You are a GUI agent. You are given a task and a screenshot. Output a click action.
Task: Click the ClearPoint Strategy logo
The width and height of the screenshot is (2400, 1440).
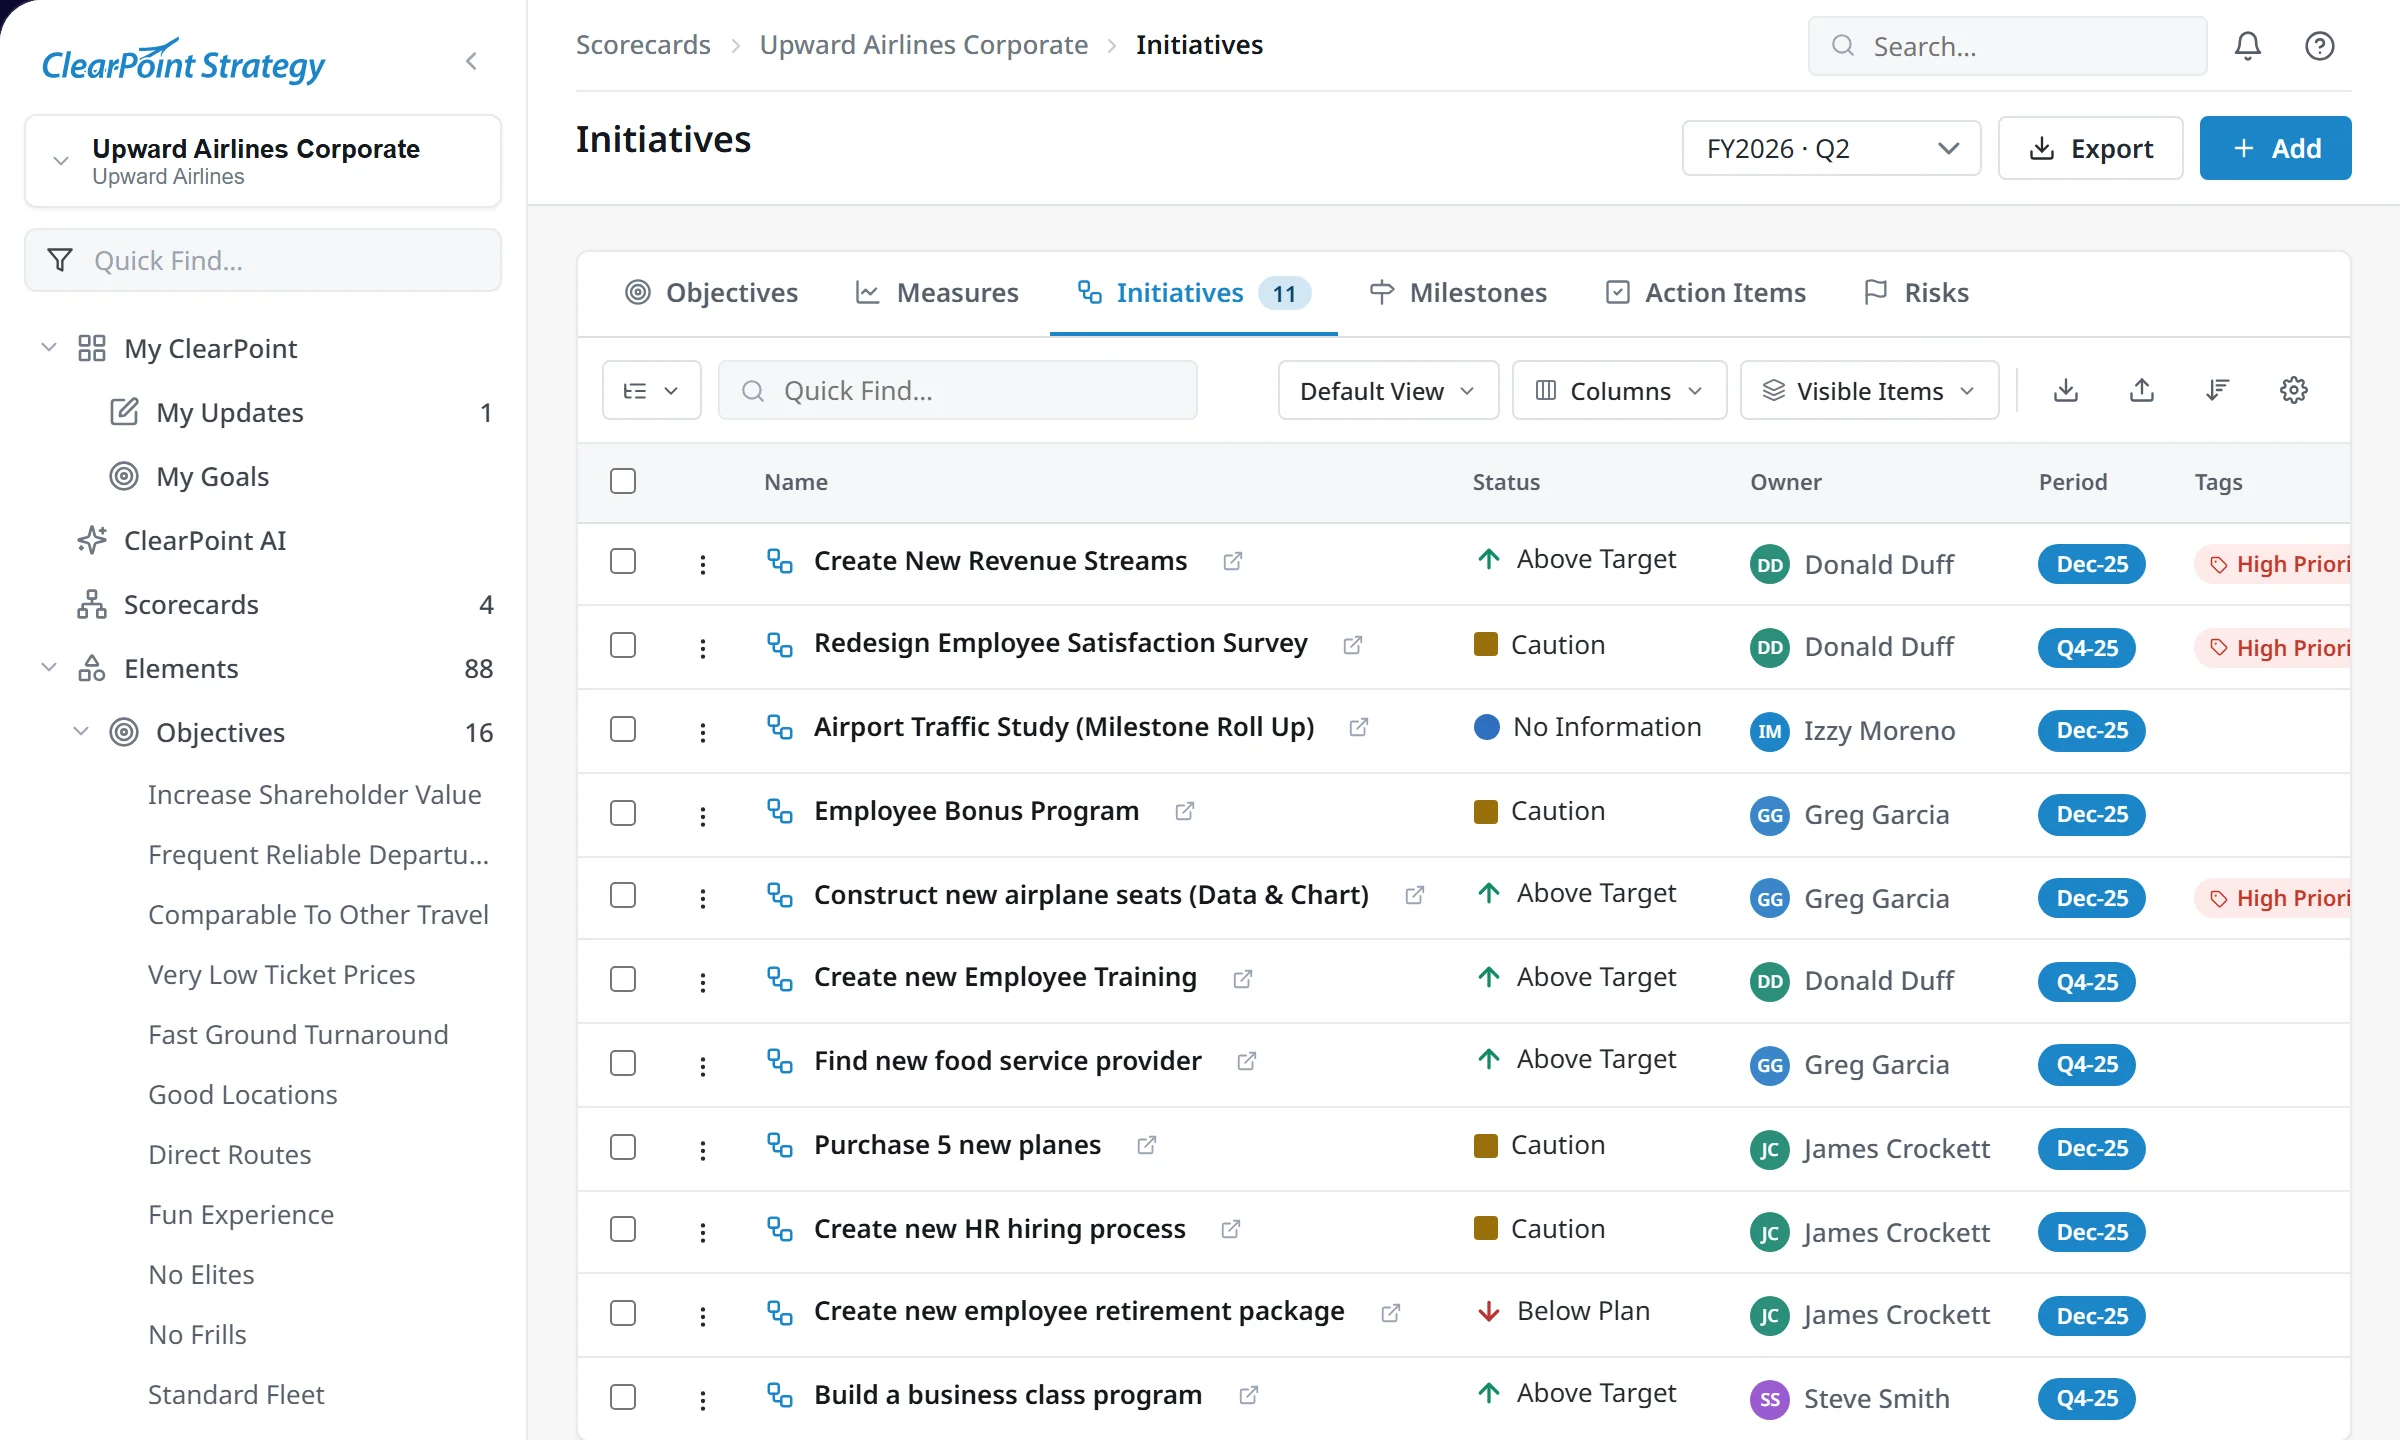[183, 61]
